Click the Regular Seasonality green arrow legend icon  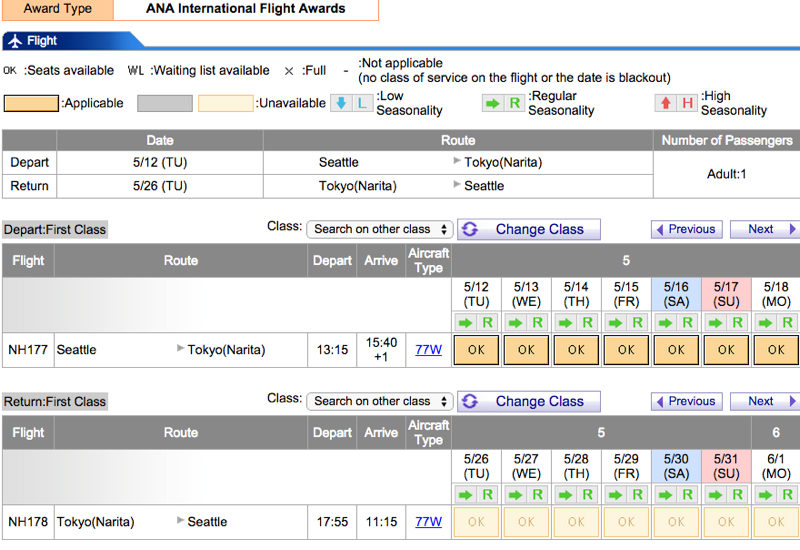click(x=493, y=104)
